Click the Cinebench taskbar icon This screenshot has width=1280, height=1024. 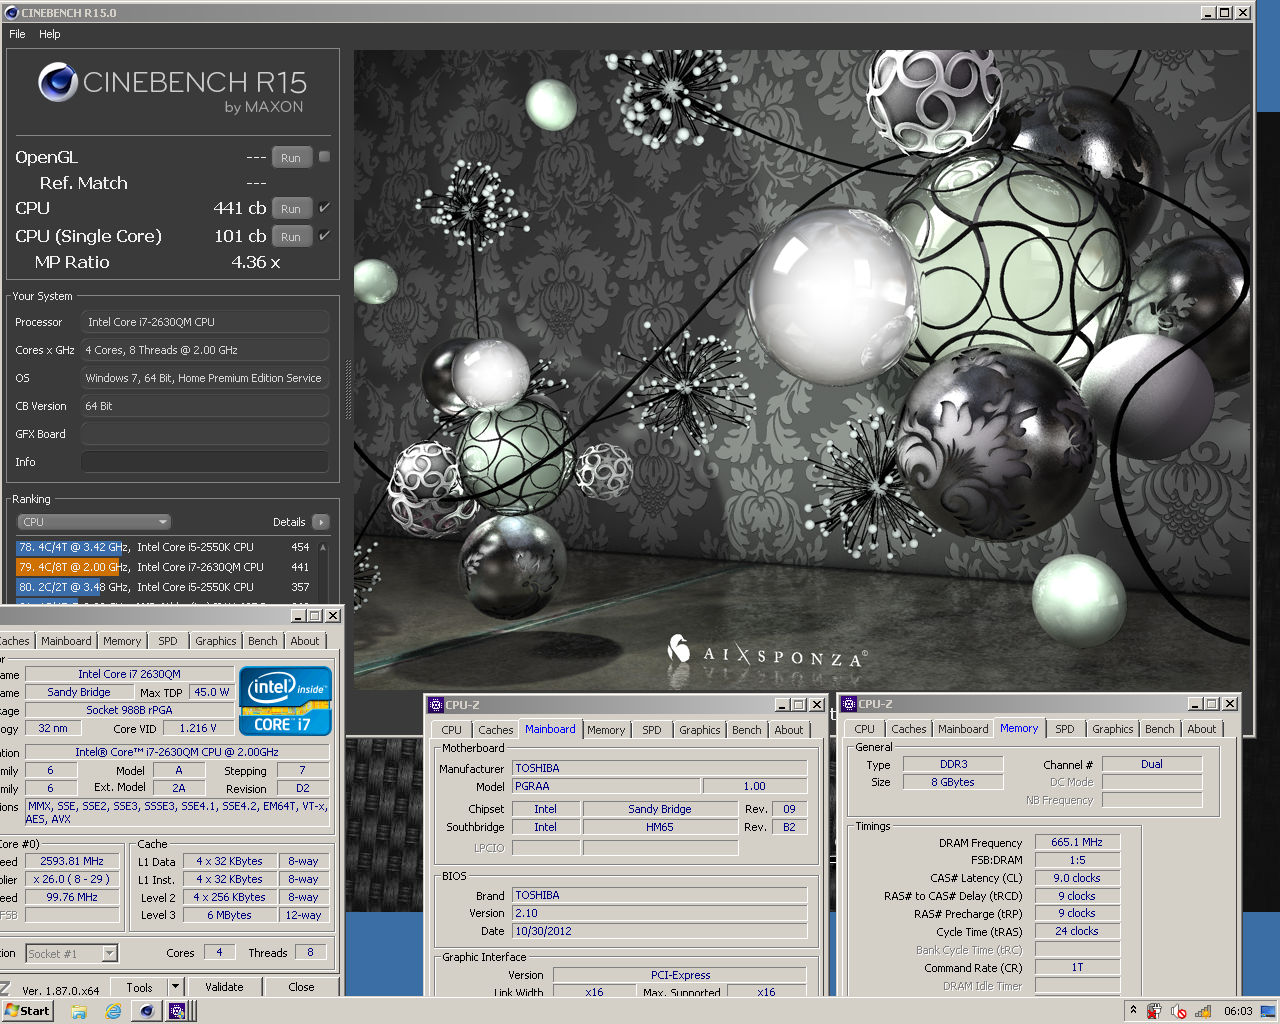click(x=146, y=1011)
